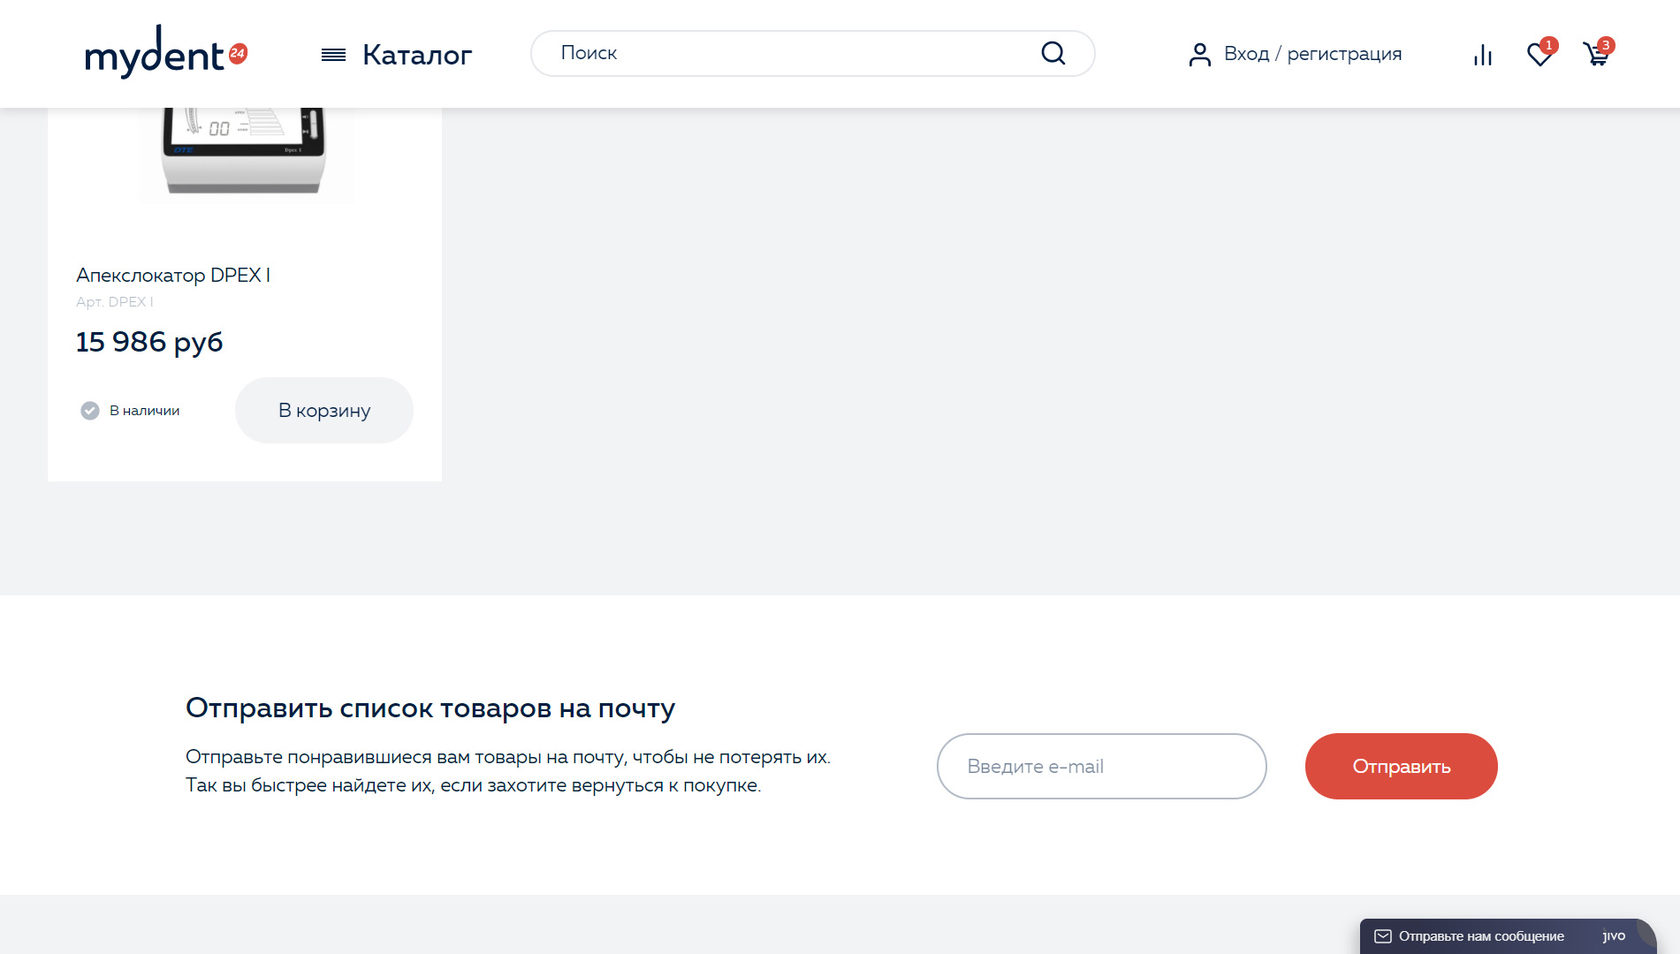Click the envelope icon in the chat bar
The width and height of the screenshot is (1680, 954).
click(x=1383, y=936)
